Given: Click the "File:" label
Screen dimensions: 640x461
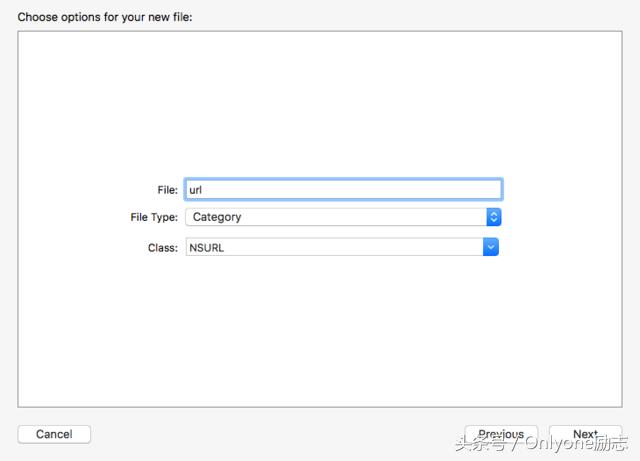Looking at the screenshot, I should (167, 189).
